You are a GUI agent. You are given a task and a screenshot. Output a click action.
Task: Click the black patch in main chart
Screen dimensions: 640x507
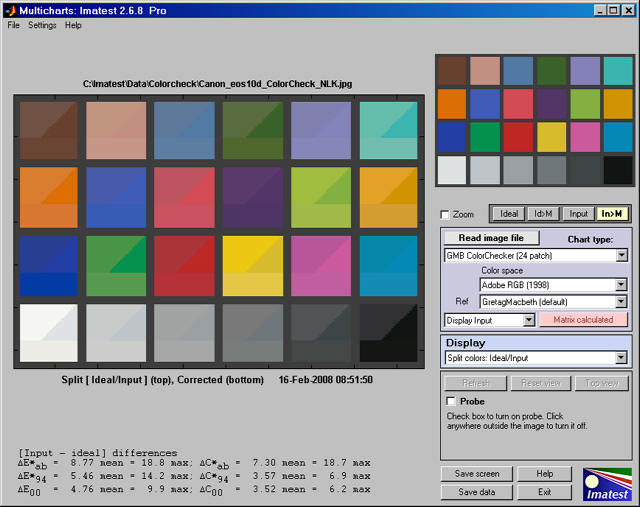(x=389, y=333)
